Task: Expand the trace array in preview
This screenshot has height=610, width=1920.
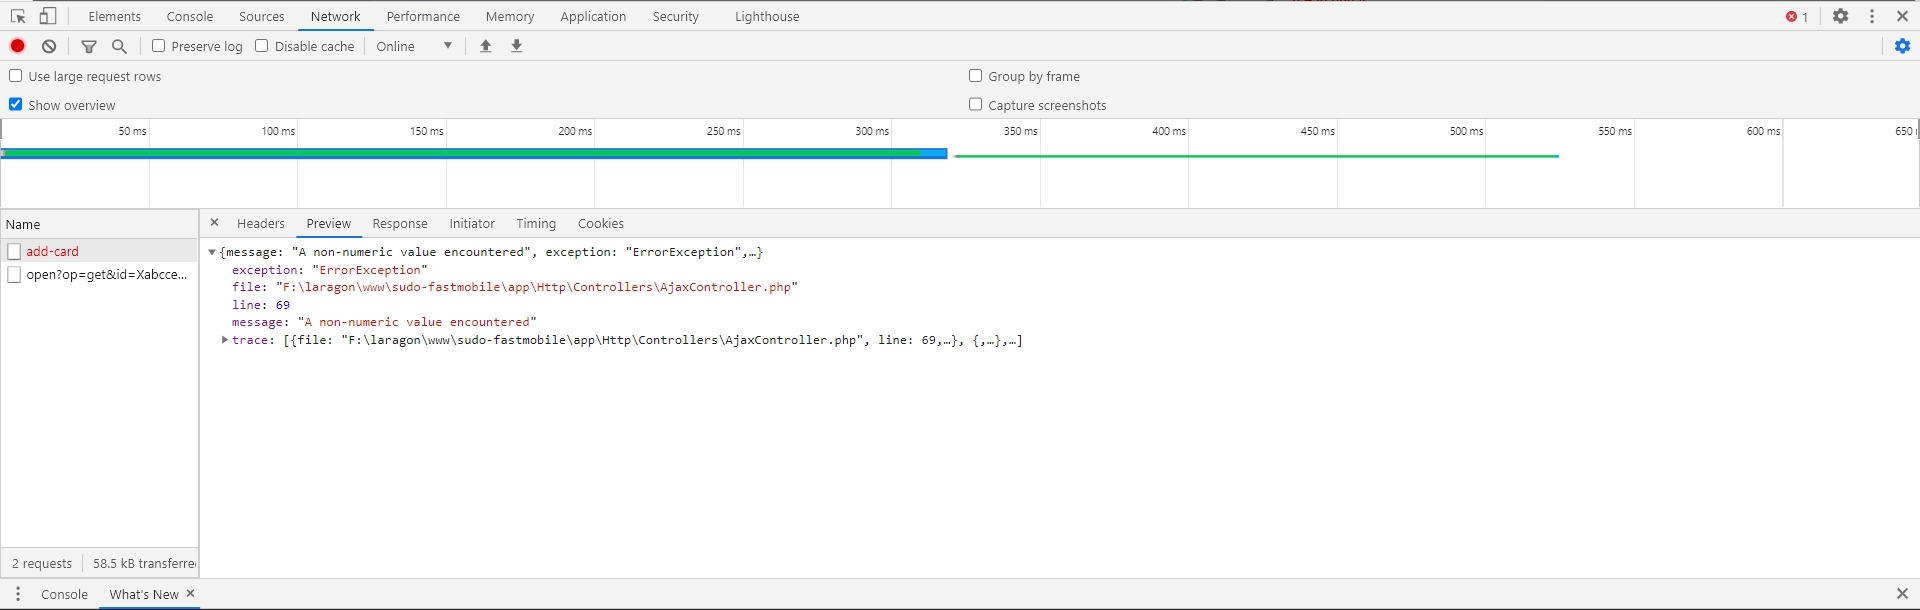Action: (225, 340)
